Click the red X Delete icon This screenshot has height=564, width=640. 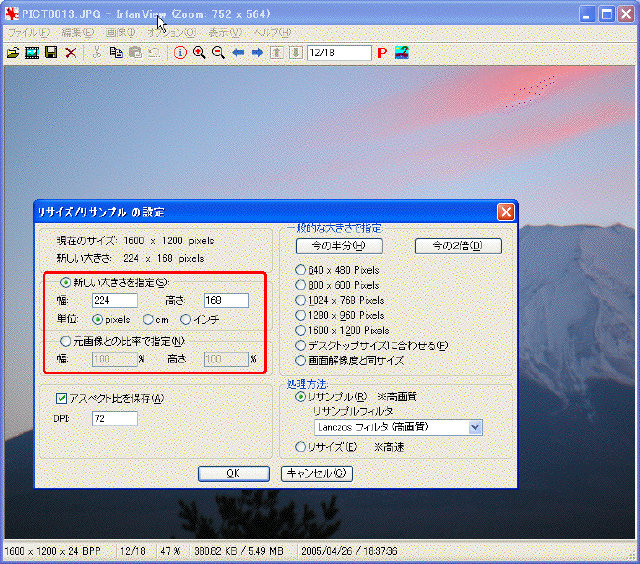tap(70, 52)
